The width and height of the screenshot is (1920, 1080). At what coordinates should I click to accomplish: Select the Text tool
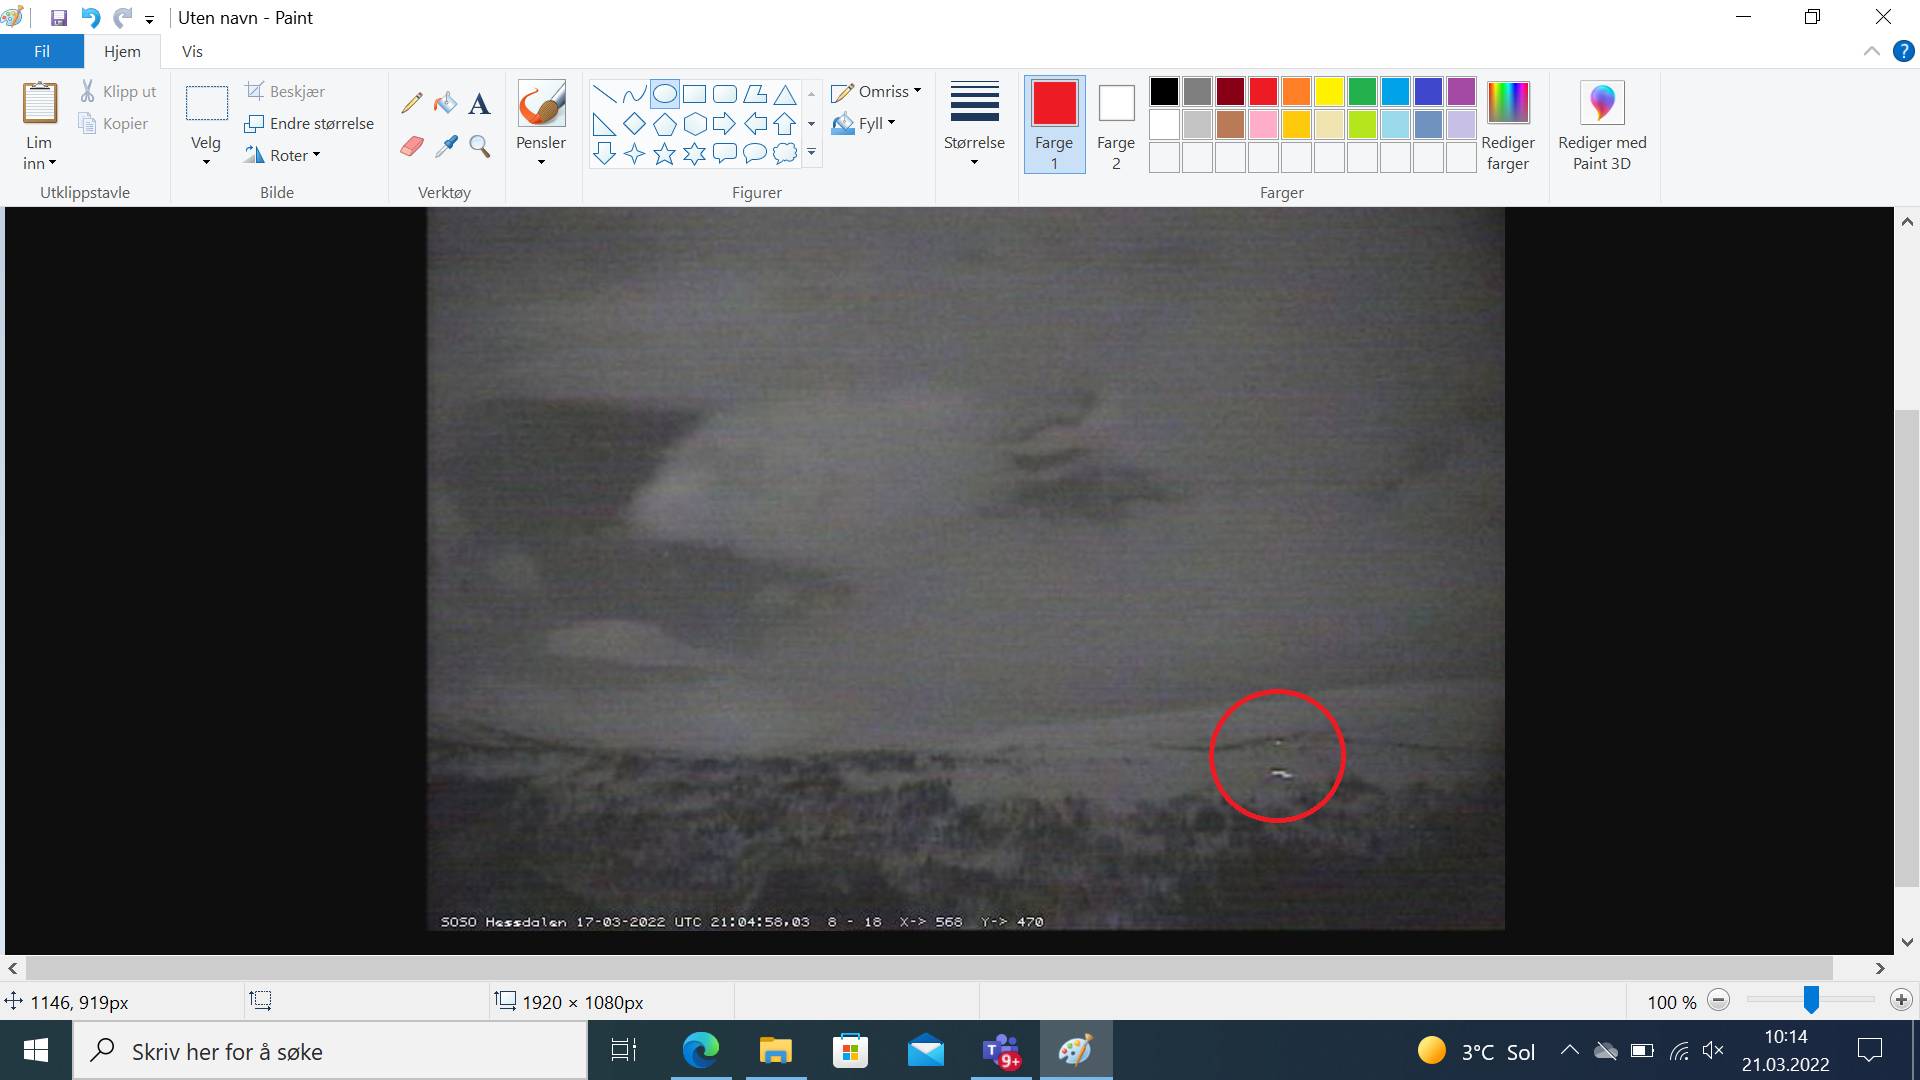click(480, 103)
